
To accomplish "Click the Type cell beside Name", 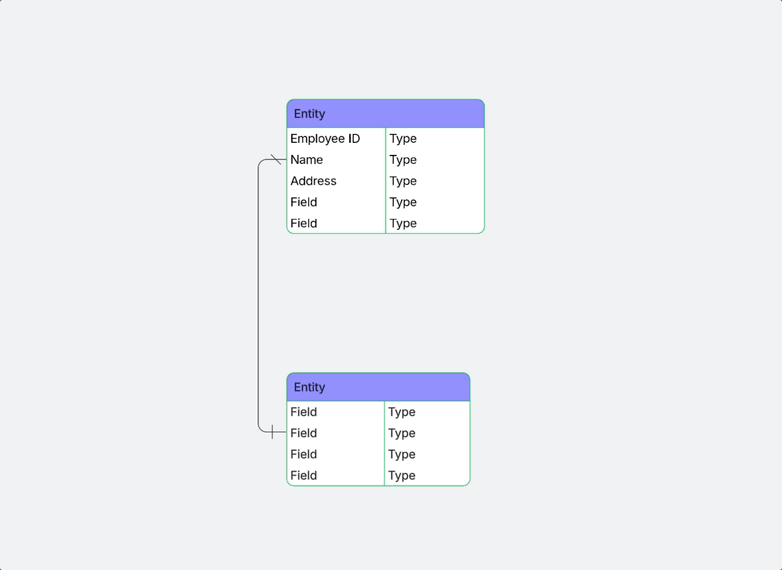I will point(435,160).
